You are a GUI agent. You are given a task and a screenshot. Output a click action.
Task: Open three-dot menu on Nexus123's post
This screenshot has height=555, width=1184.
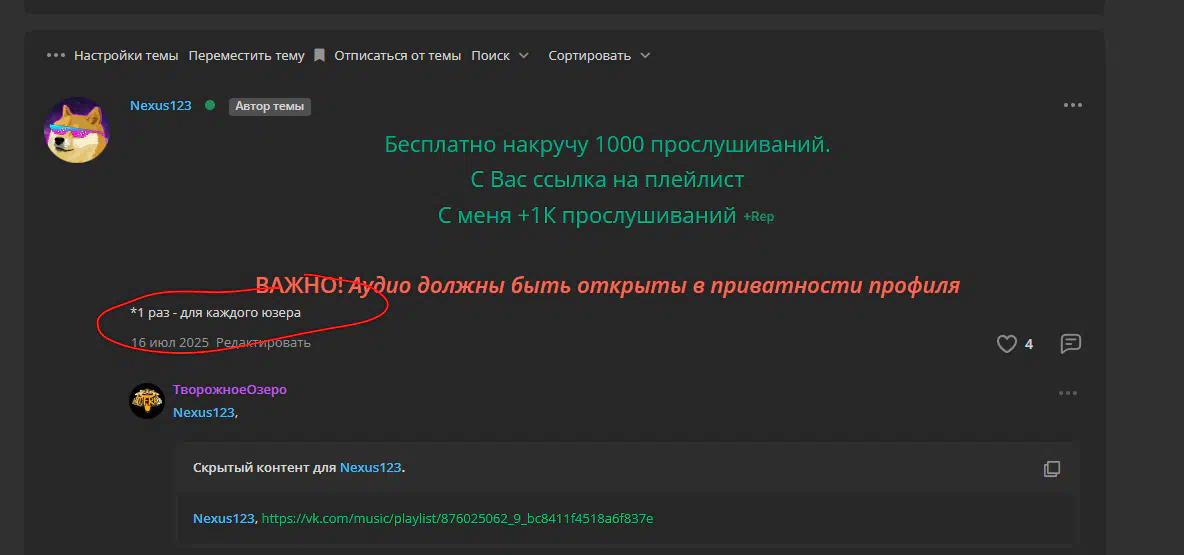1072,105
